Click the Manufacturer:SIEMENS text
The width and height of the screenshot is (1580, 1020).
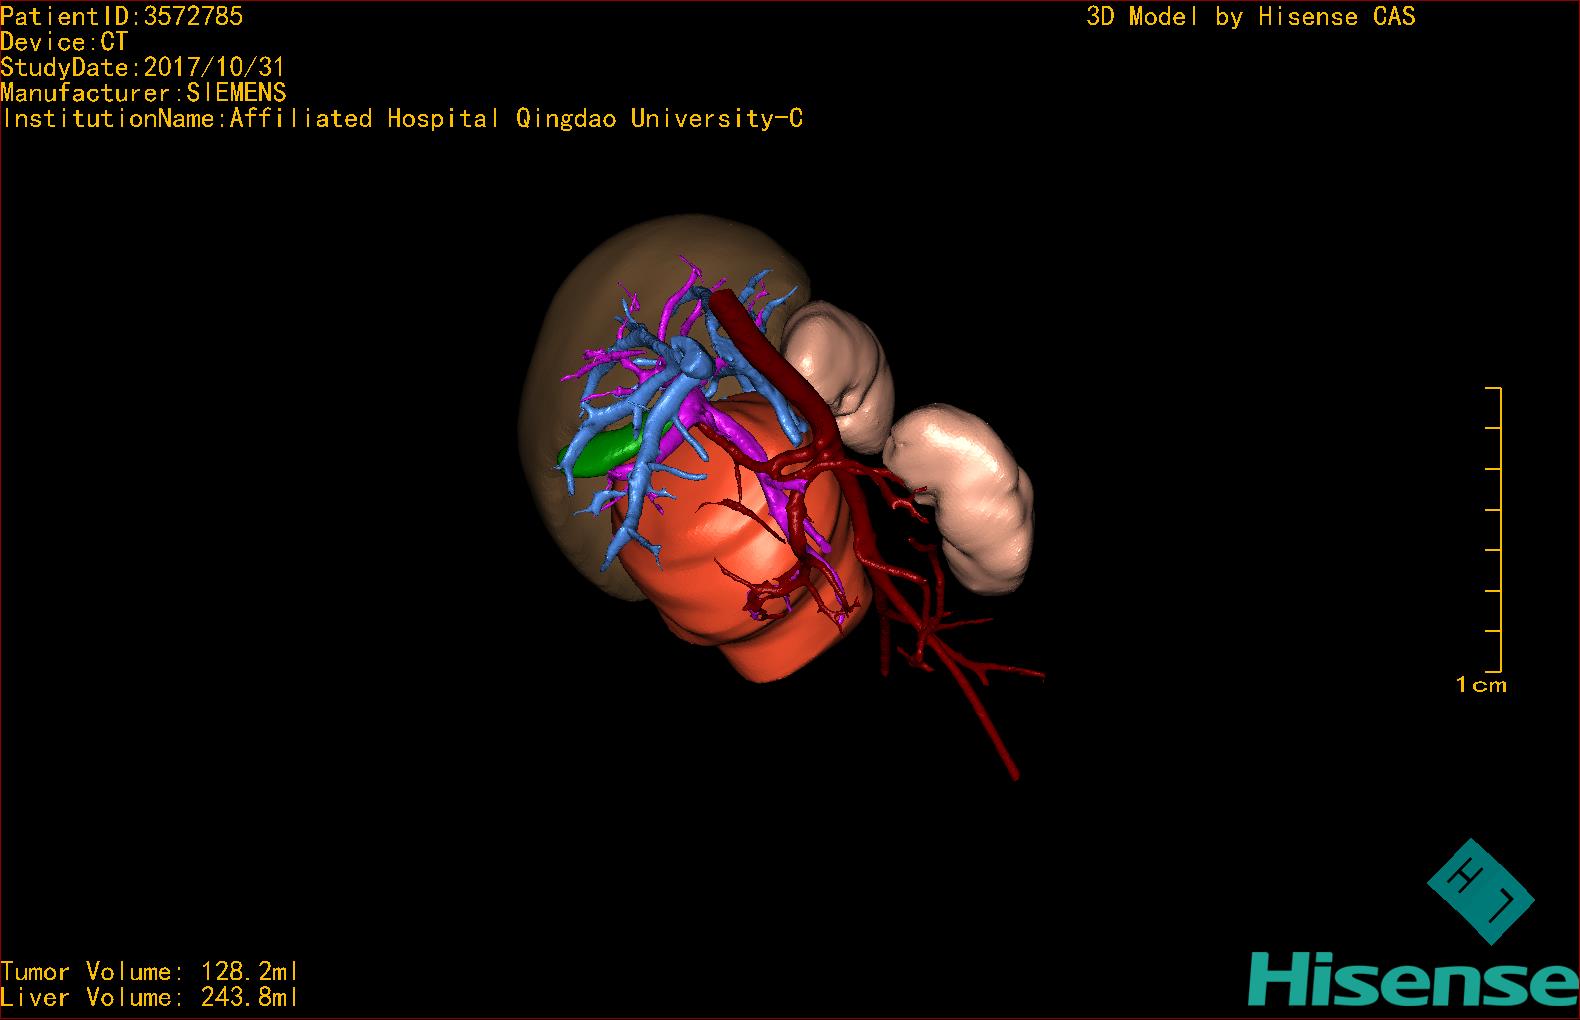143,93
